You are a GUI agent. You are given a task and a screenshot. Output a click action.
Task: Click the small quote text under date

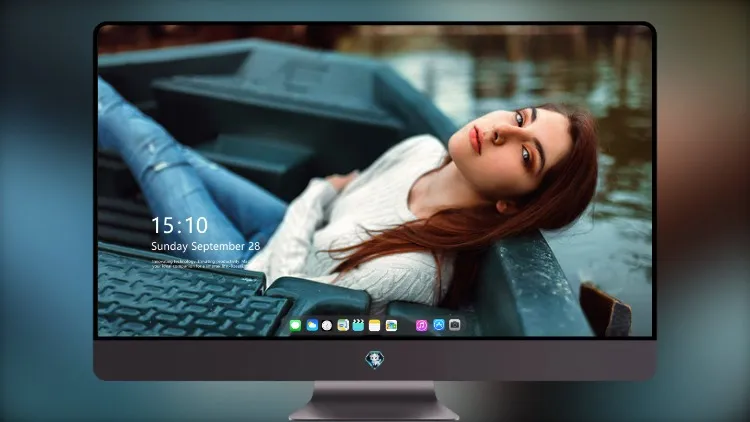(200, 264)
